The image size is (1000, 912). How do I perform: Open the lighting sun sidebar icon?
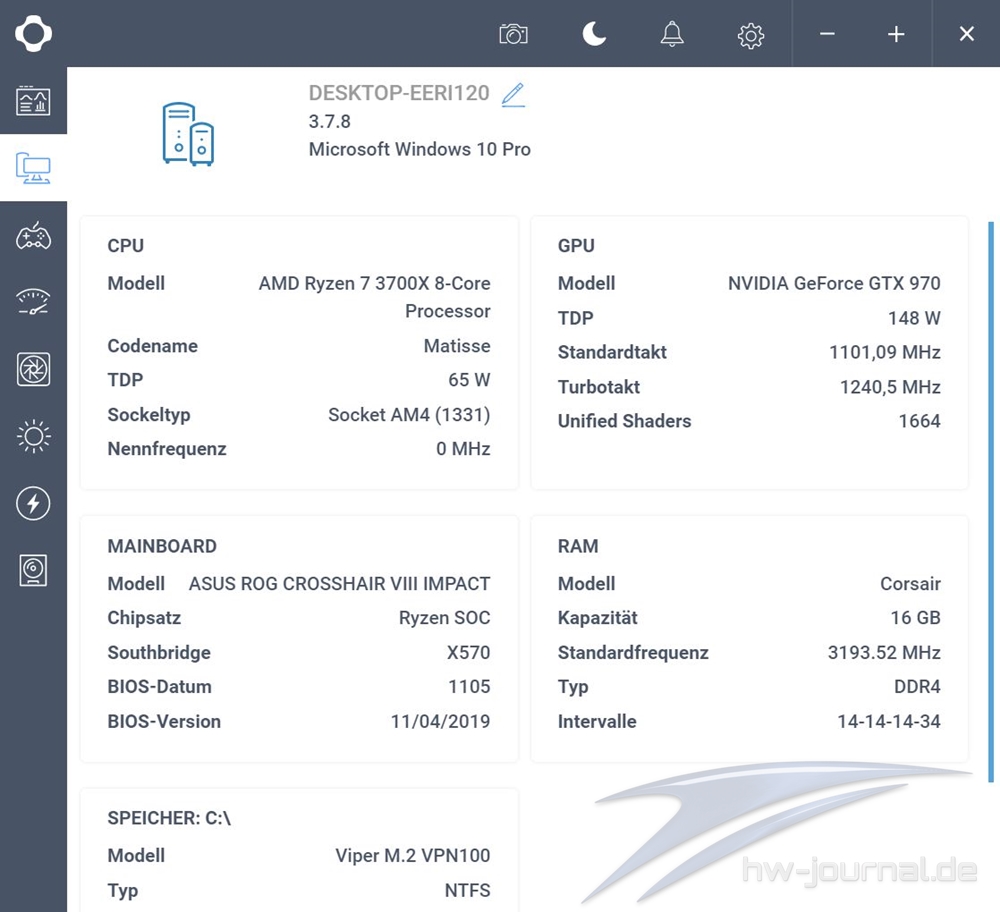pos(33,436)
